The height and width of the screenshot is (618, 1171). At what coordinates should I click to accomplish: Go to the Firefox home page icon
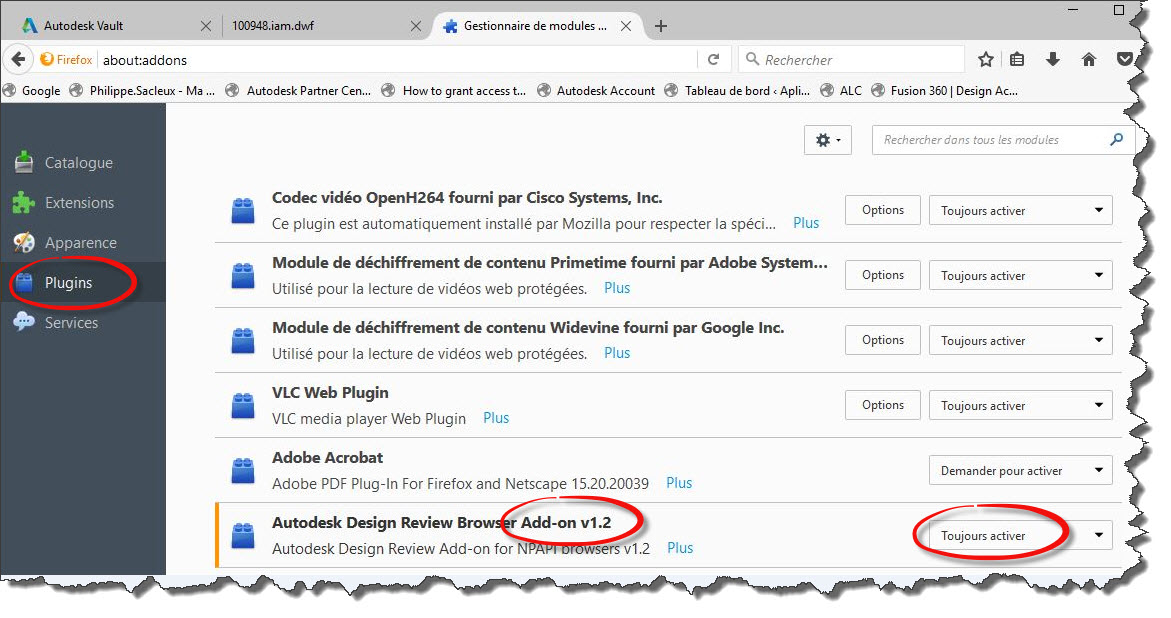coord(1089,60)
